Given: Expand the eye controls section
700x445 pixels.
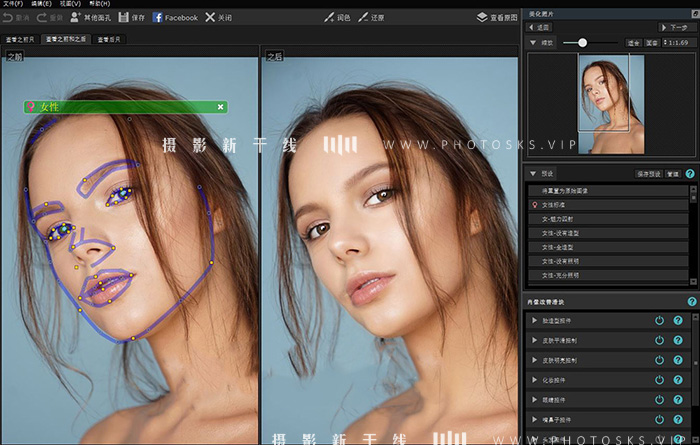Looking at the screenshot, I should pyautogui.click(x=534, y=399).
